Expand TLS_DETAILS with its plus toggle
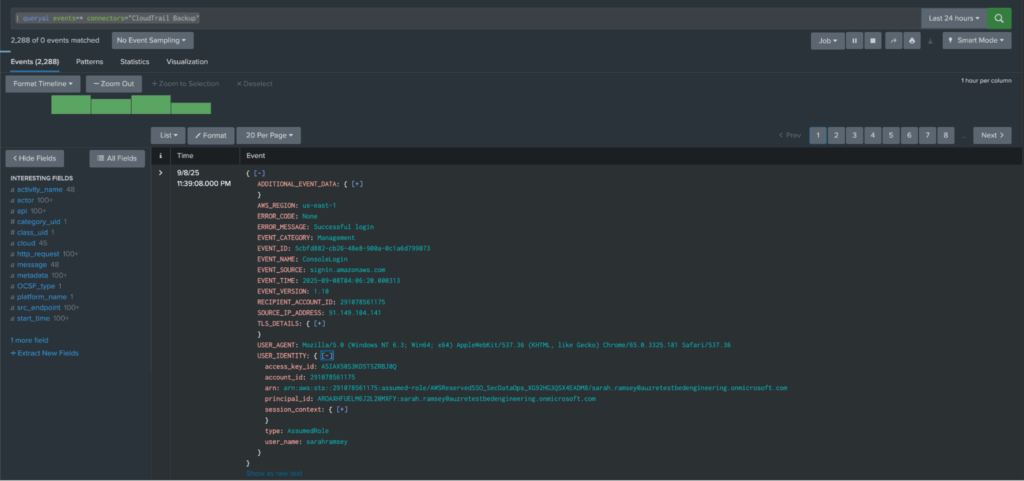The height and width of the screenshot is (481, 1024). [x=319, y=323]
